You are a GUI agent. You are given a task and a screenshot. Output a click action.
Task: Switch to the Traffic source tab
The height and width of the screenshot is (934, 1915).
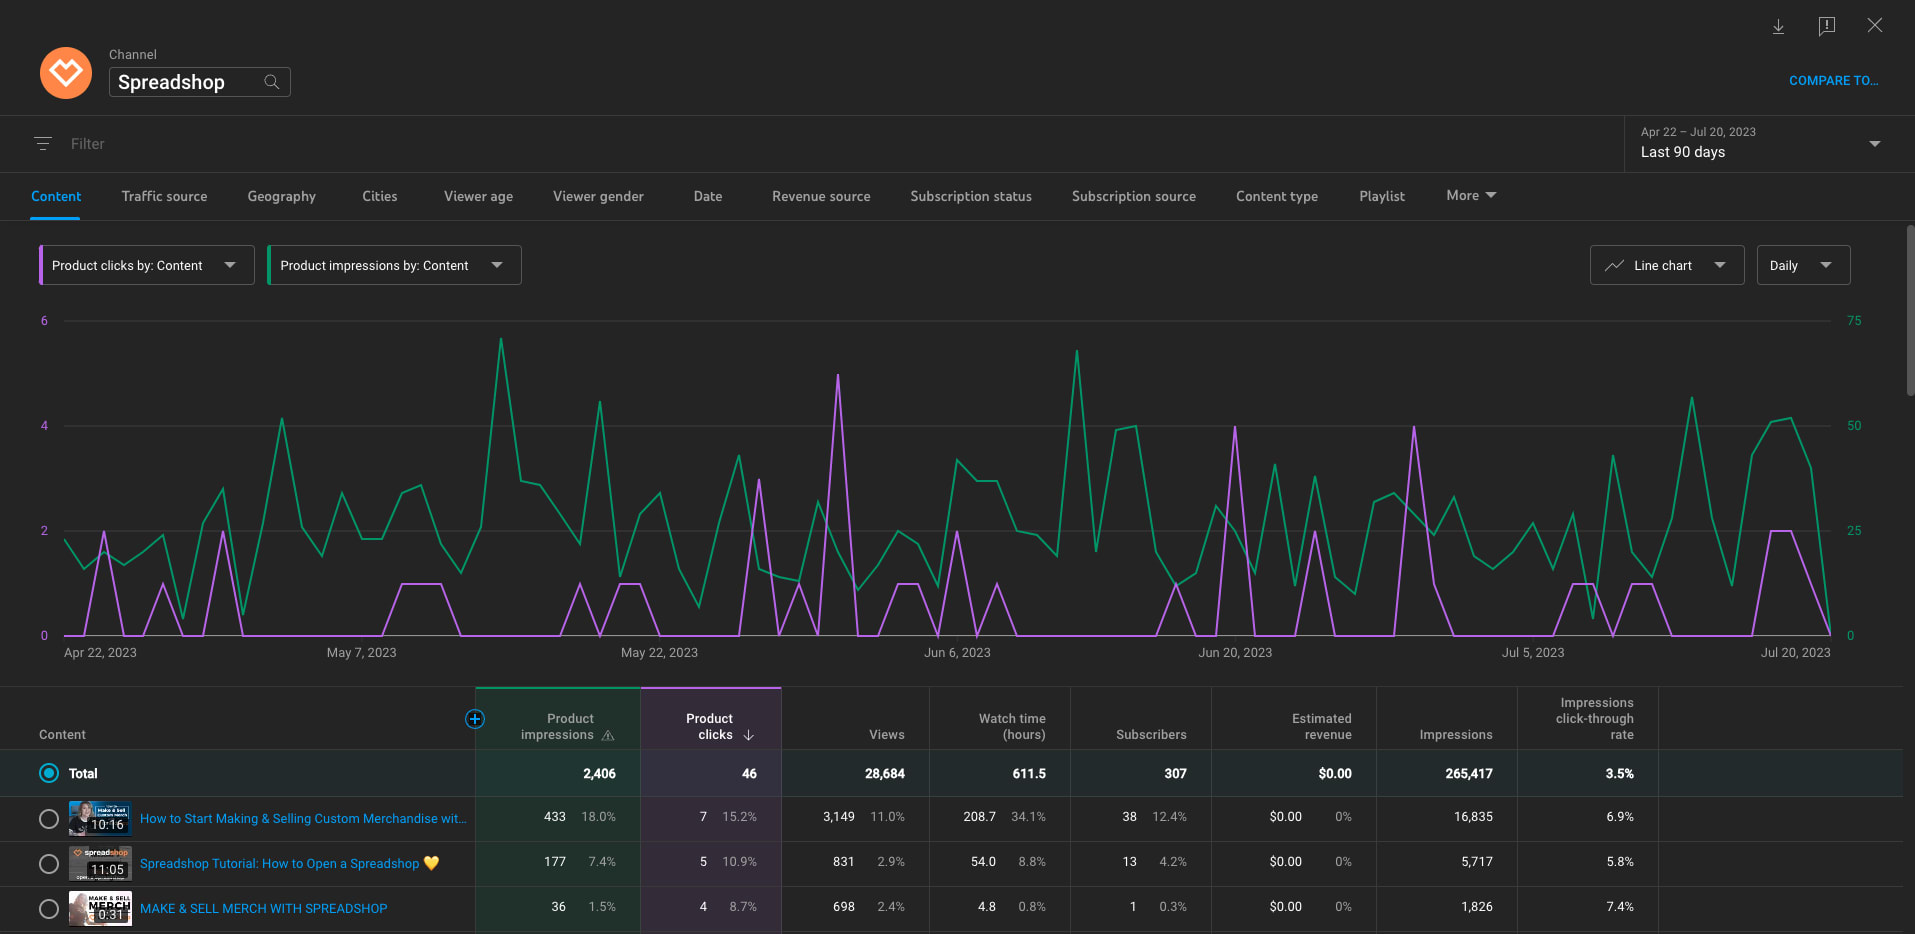[164, 196]
